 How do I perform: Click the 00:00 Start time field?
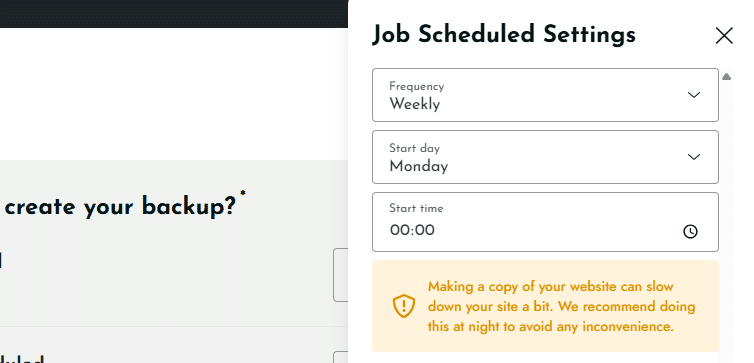[545, 222]
